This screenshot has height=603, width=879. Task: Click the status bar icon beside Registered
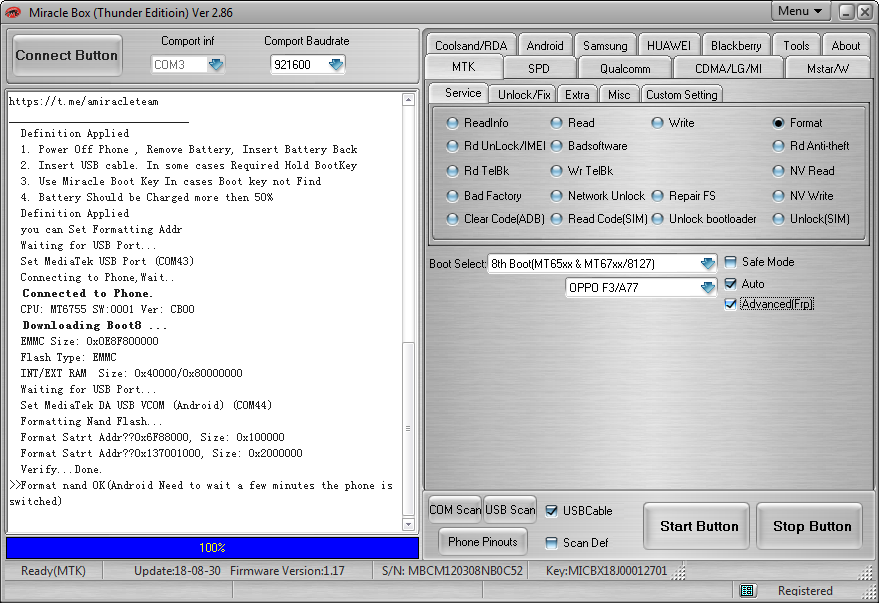[747, 590]
